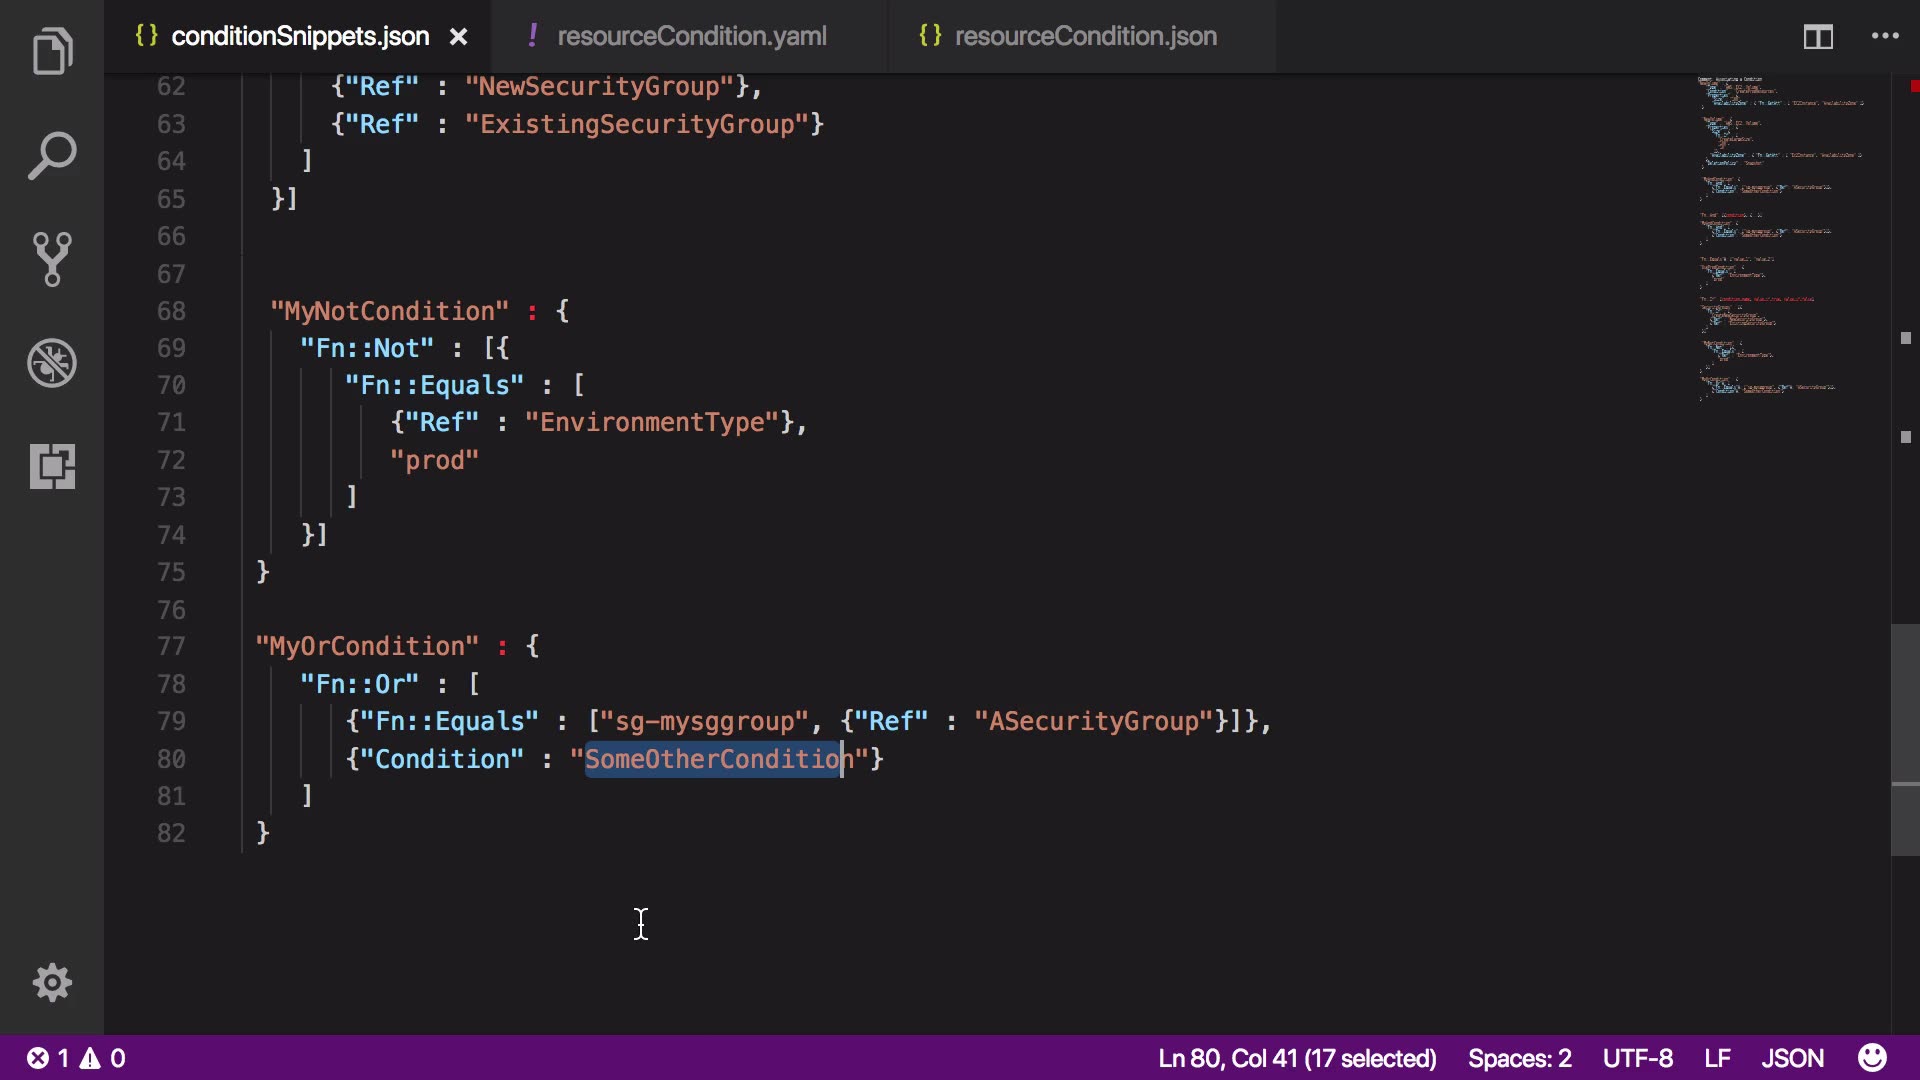
Task: Open the Manage gear settings
Action: point(52,983)
